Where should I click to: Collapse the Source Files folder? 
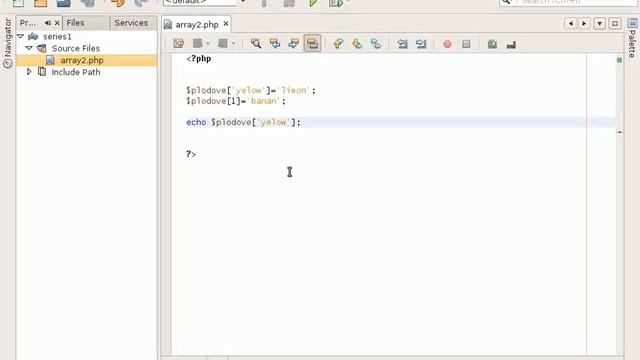coord(29,48)
